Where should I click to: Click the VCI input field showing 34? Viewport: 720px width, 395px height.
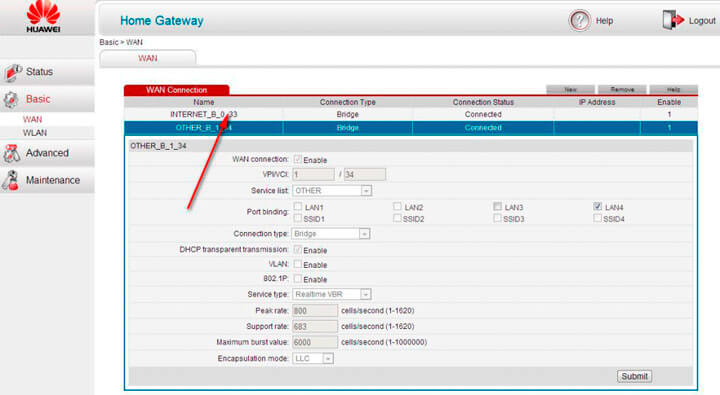click(365, 175)
